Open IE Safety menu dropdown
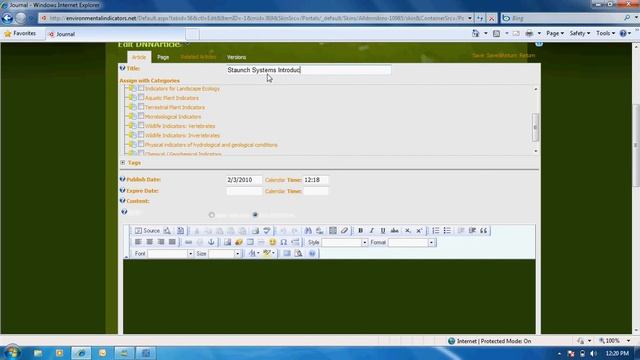The width and height of the screenshot is (640, 360). tap(580, 33)
